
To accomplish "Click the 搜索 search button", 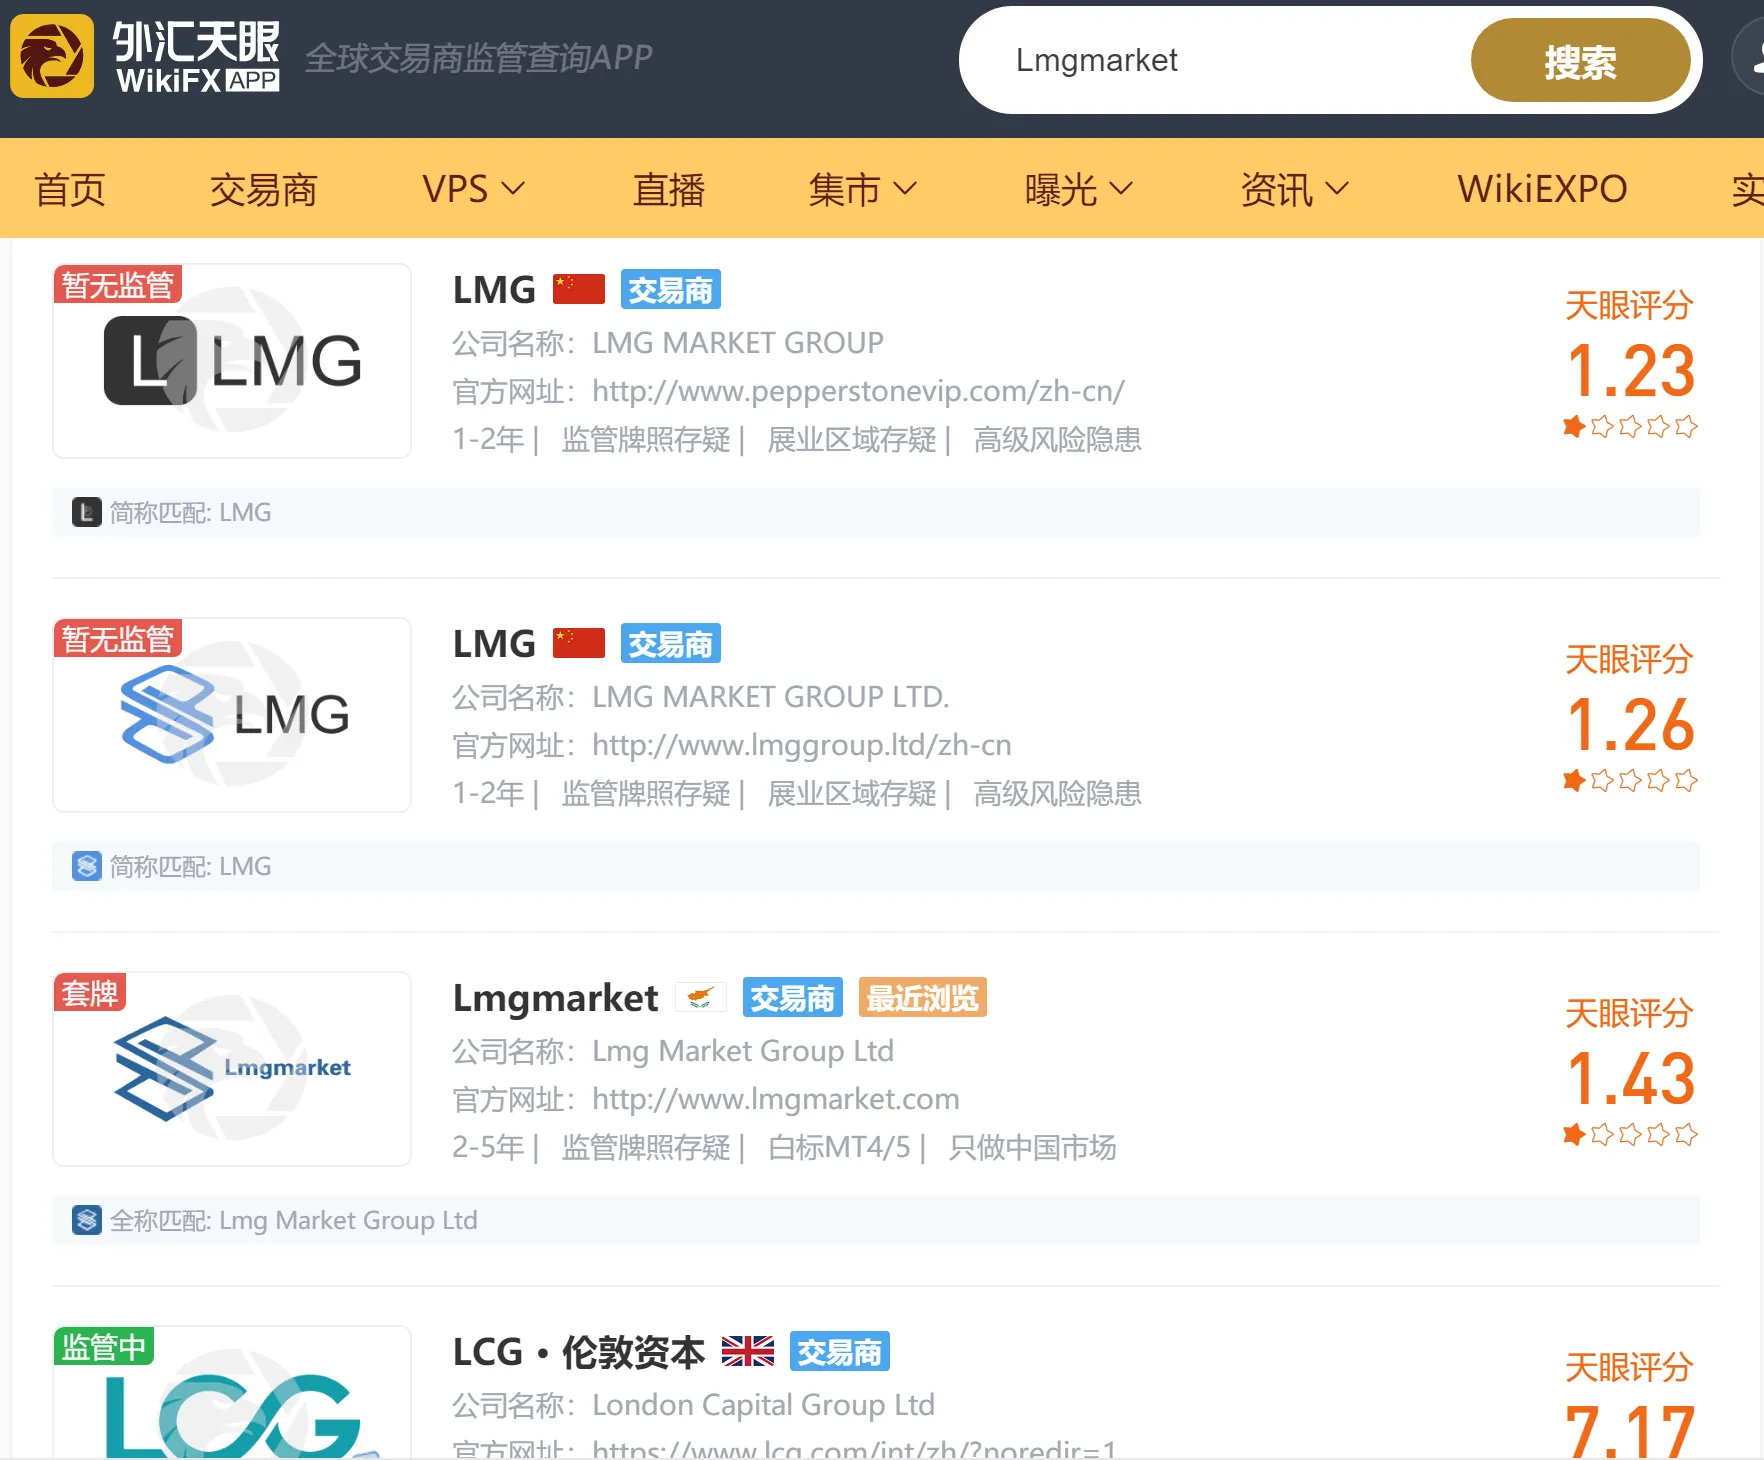I will (x=1580, y=61).
